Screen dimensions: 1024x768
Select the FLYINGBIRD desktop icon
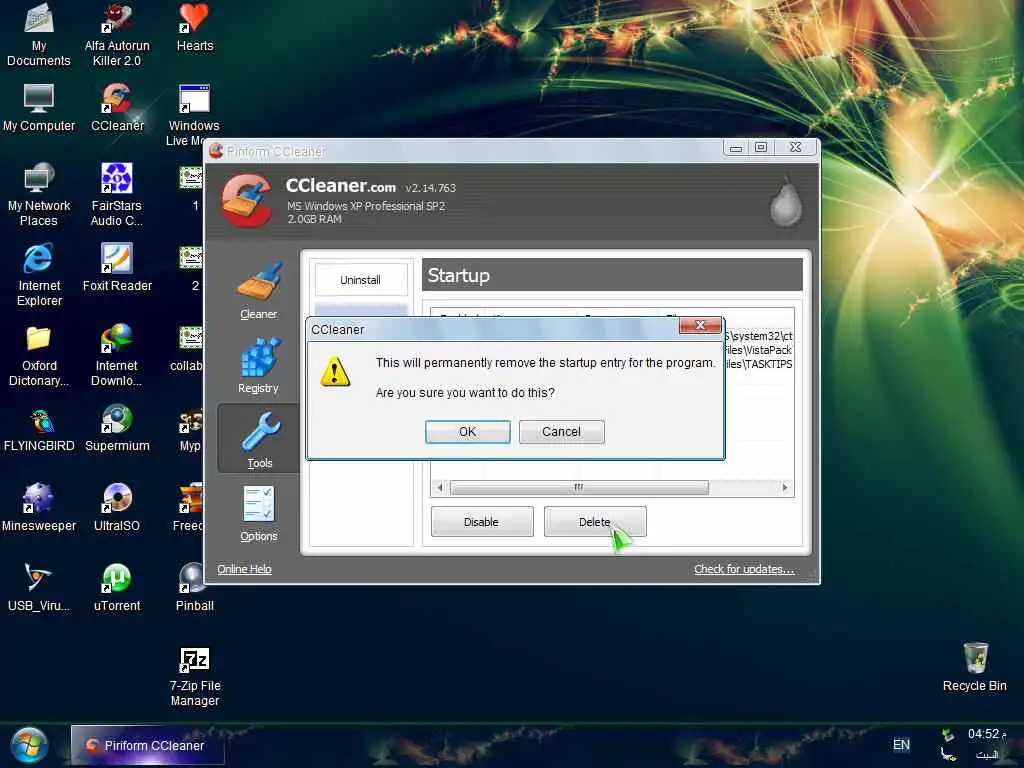39,430
